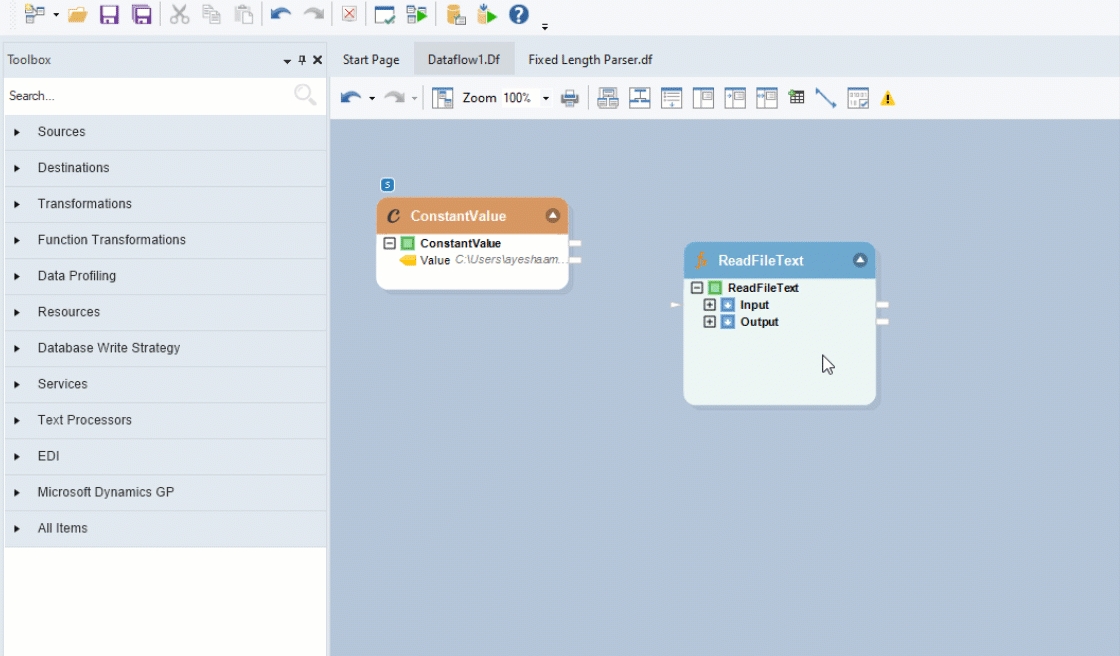The height and width of the screenshot is (656, 1120).
Task: Expand the Input node in ReadFileText
Action: (710, 305)
